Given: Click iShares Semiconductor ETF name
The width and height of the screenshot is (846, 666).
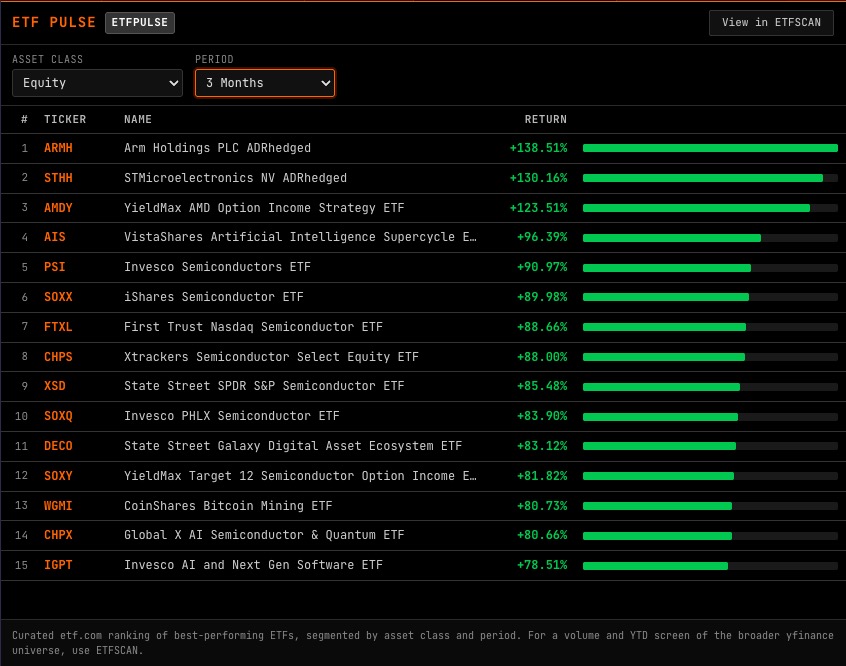Looking at the screenshot, I should 214,297.
